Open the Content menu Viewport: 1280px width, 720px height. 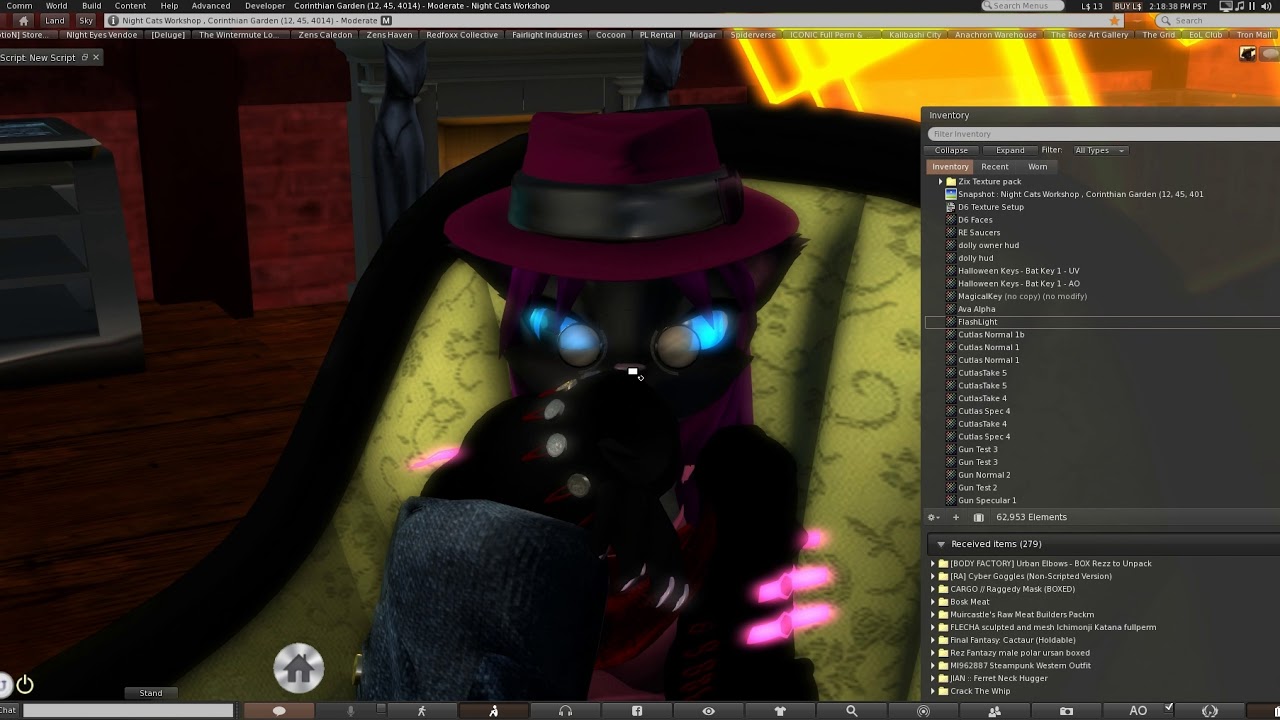(130, 6)
